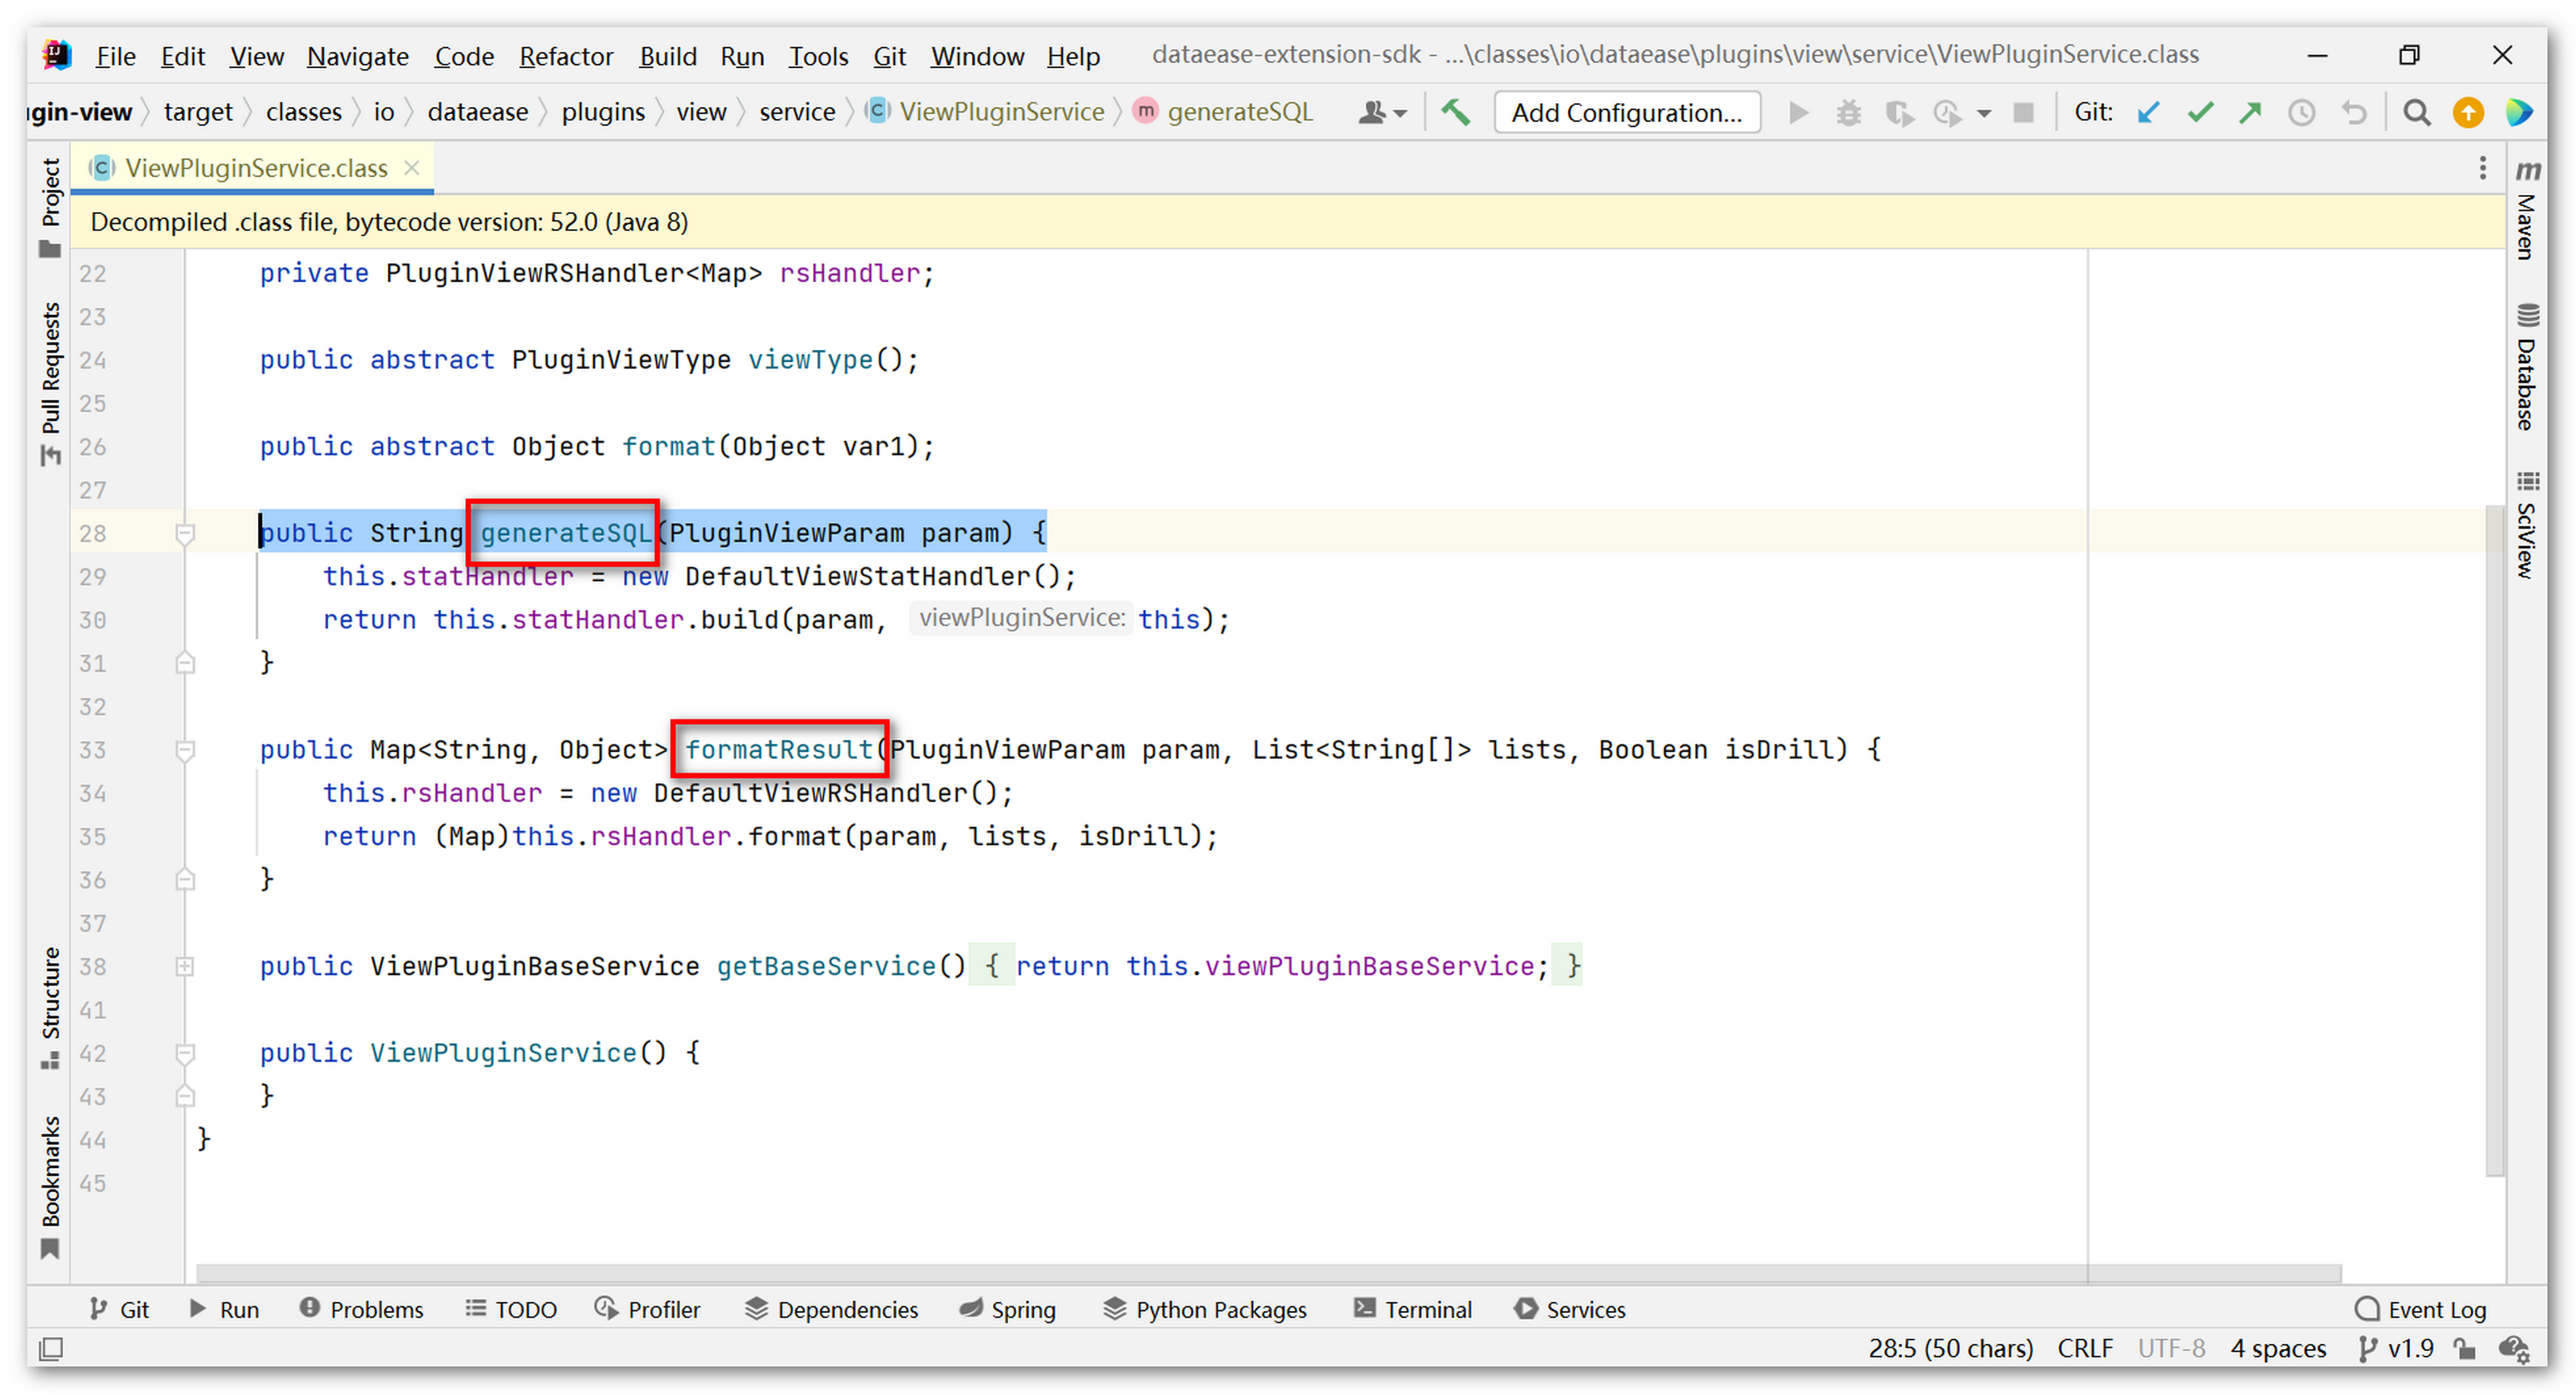The height and width of the screenshot is (1395, 2576).
Task: Click the Build project hammer icon
Action: (1455, 112)
